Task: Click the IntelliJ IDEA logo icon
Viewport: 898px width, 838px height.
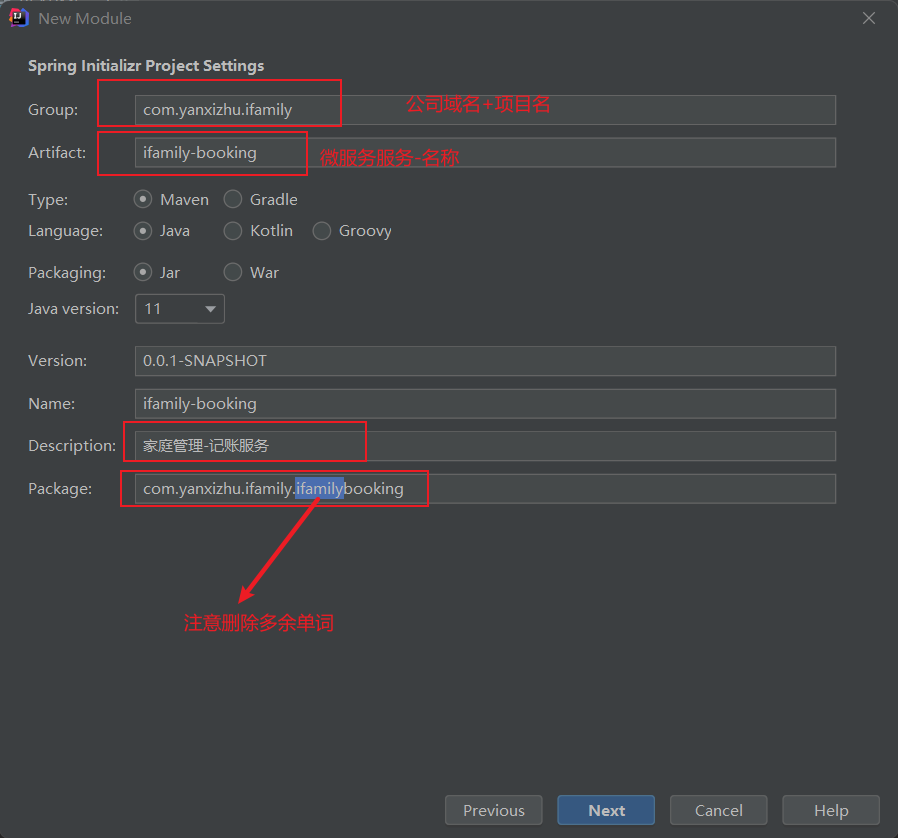Action: click(18, 18)
